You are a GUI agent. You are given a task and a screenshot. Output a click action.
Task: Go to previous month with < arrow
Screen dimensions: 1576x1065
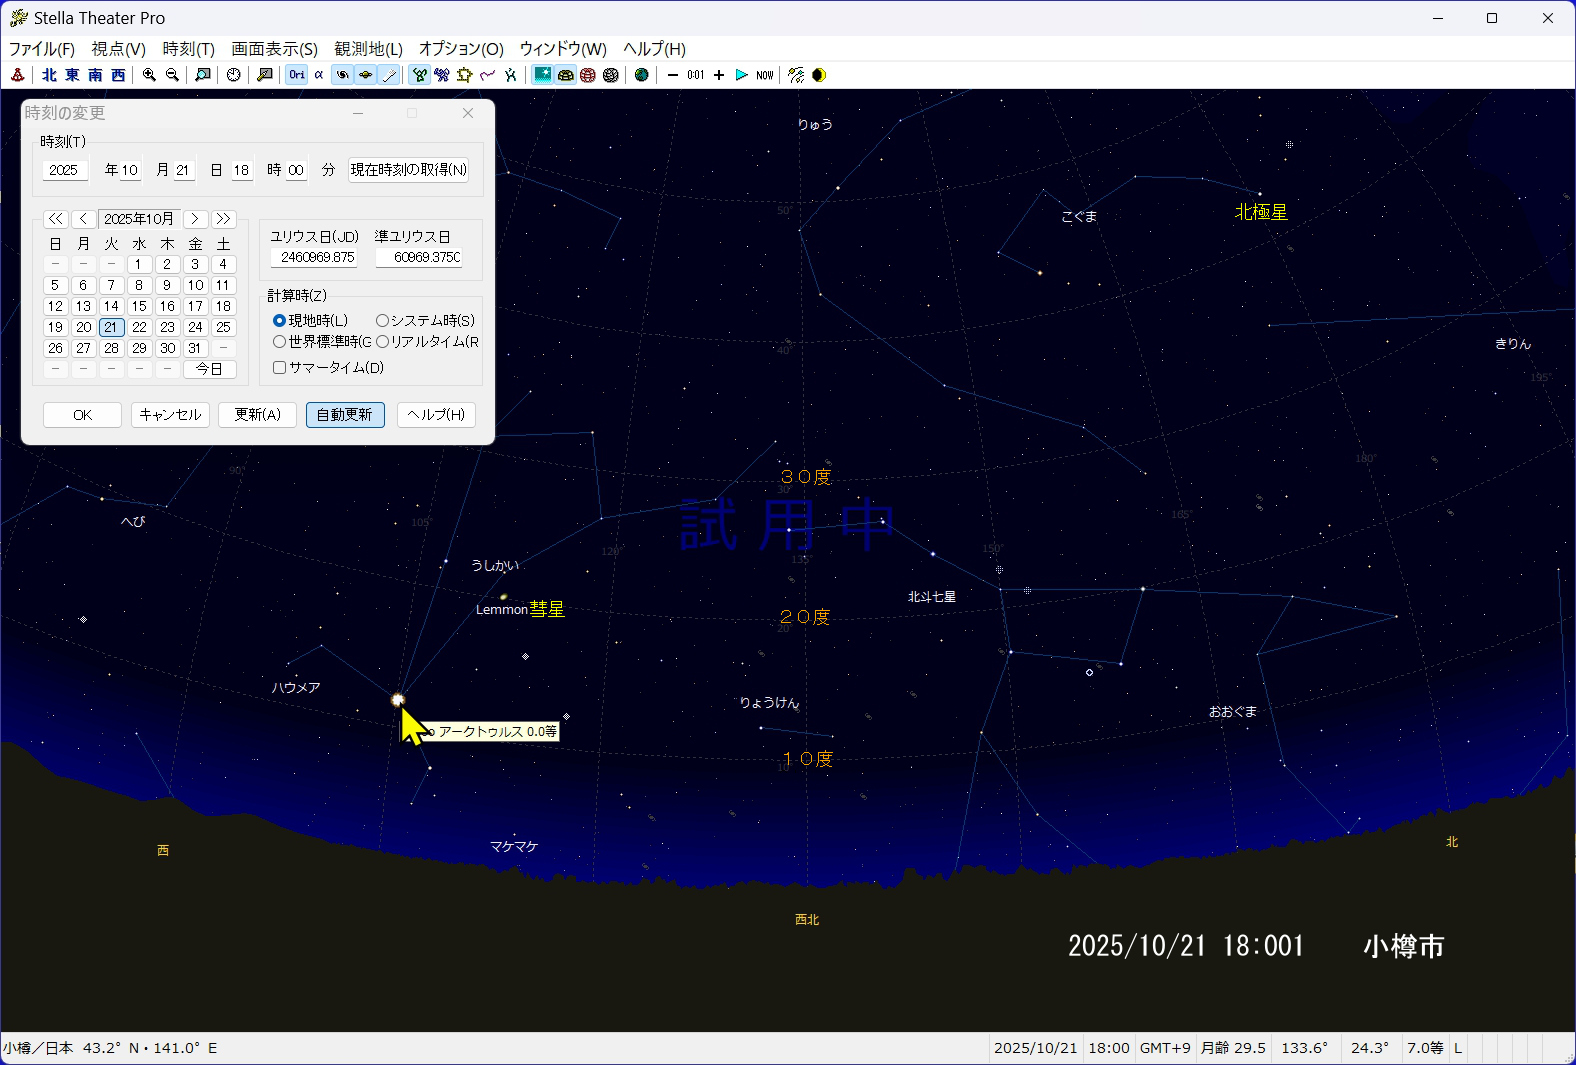(x=84, y=219)
